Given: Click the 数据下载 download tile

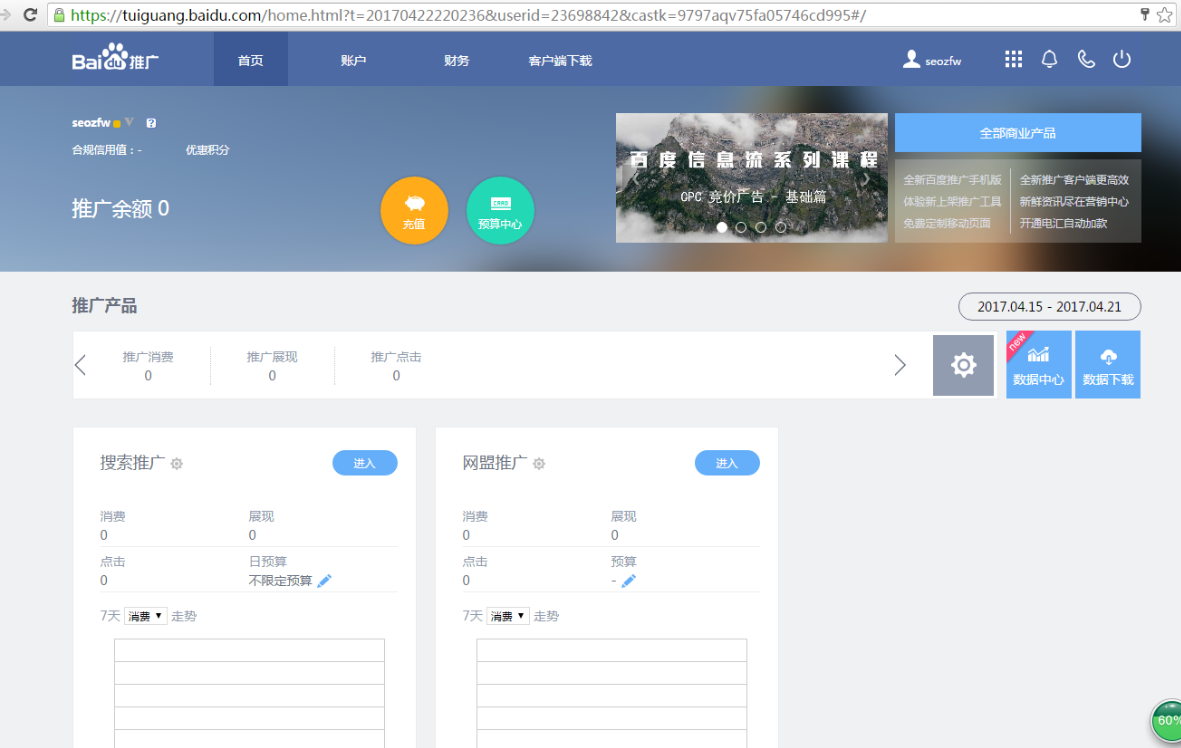Looking at the screenshot, I should tap(1108, 365).
